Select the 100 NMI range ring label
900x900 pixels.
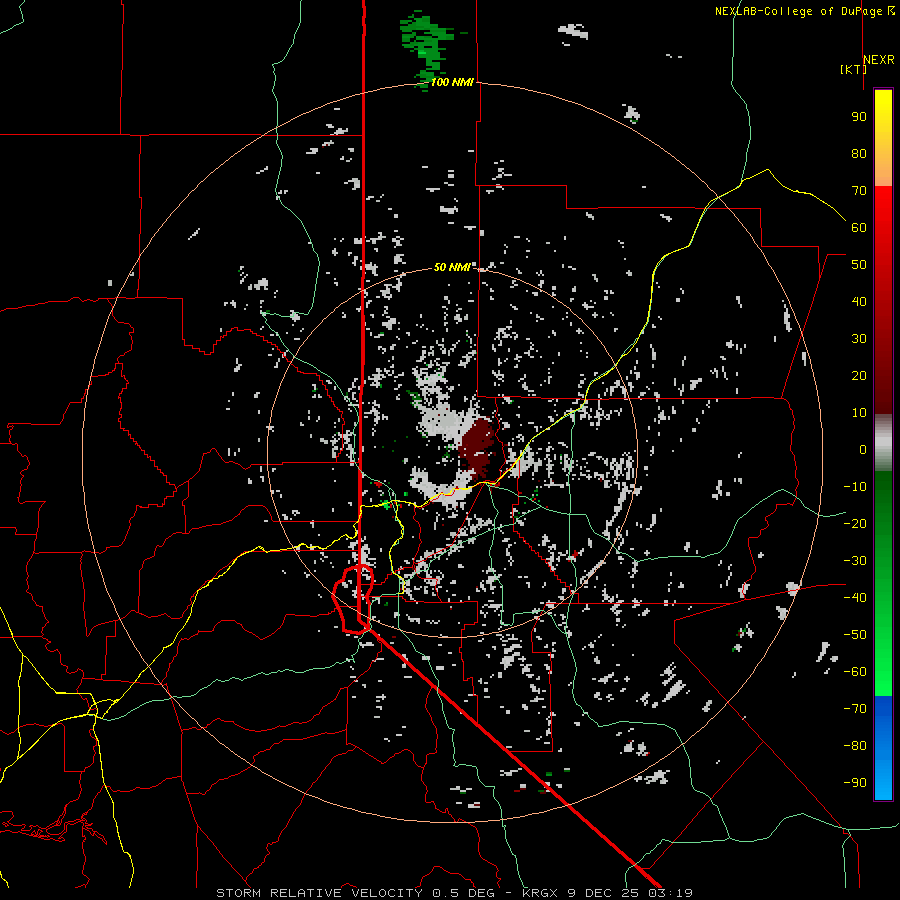pos(452,82)
